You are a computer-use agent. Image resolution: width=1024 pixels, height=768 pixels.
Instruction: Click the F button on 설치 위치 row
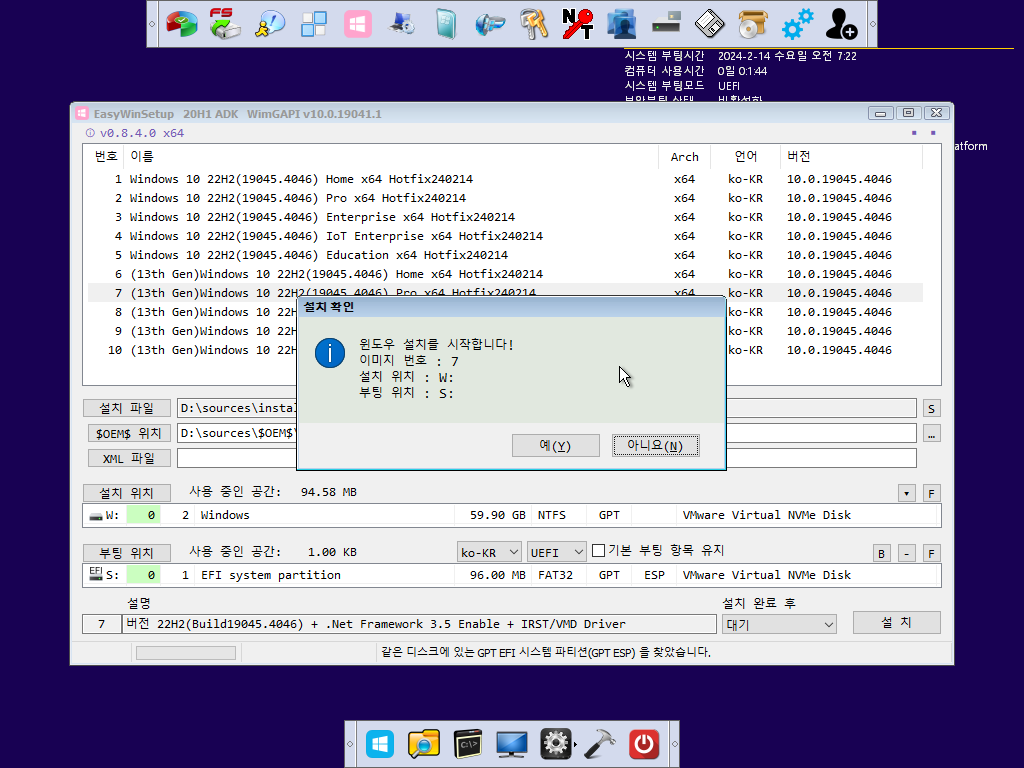pyautogui.click(x=931, y=494)
